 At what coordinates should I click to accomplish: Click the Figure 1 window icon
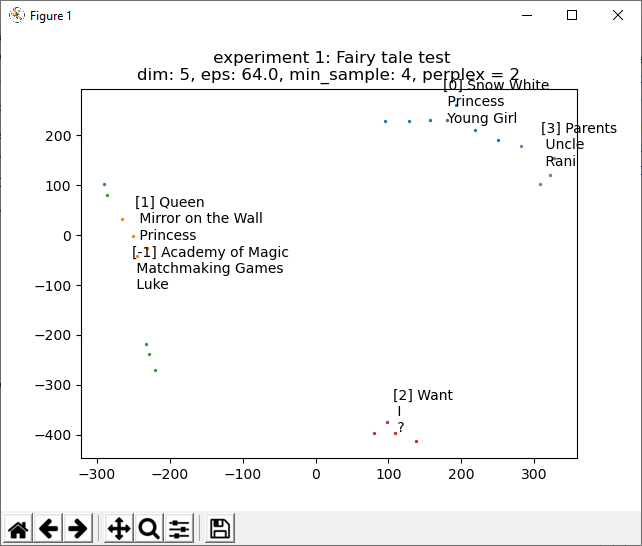[16, 15]
